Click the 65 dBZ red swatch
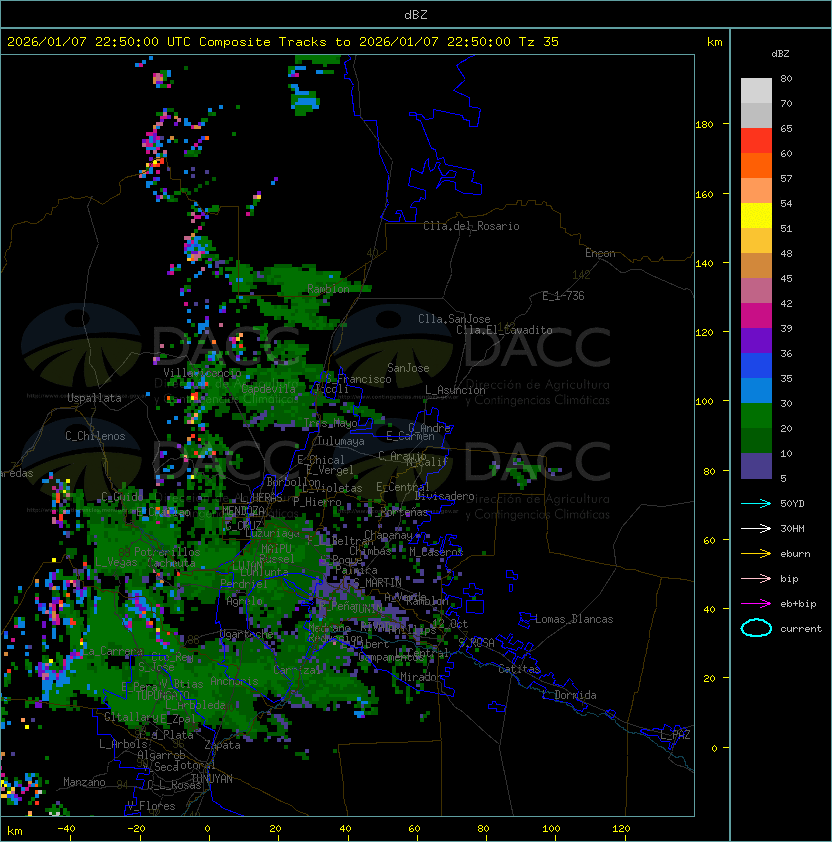Image resolution: width=832 pixels, height=842 pixels. 756,141
